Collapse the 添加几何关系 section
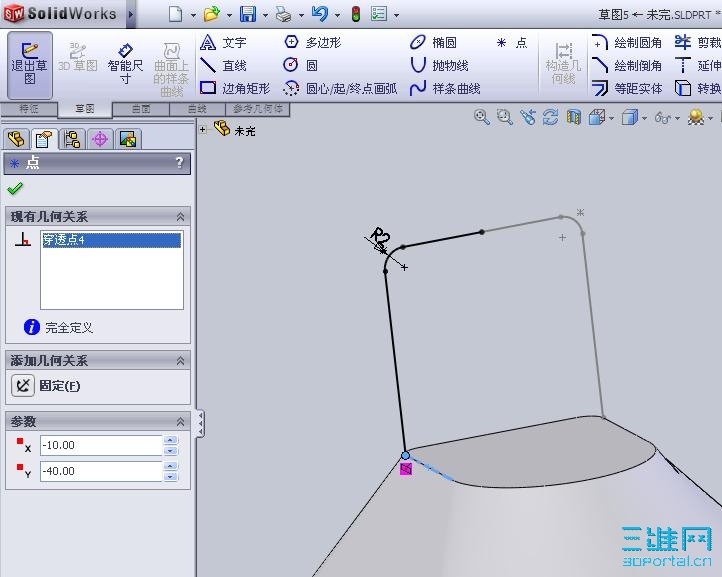Image resolution: width=722 pixels, height=577 pixels. click(x=180, y=361)
